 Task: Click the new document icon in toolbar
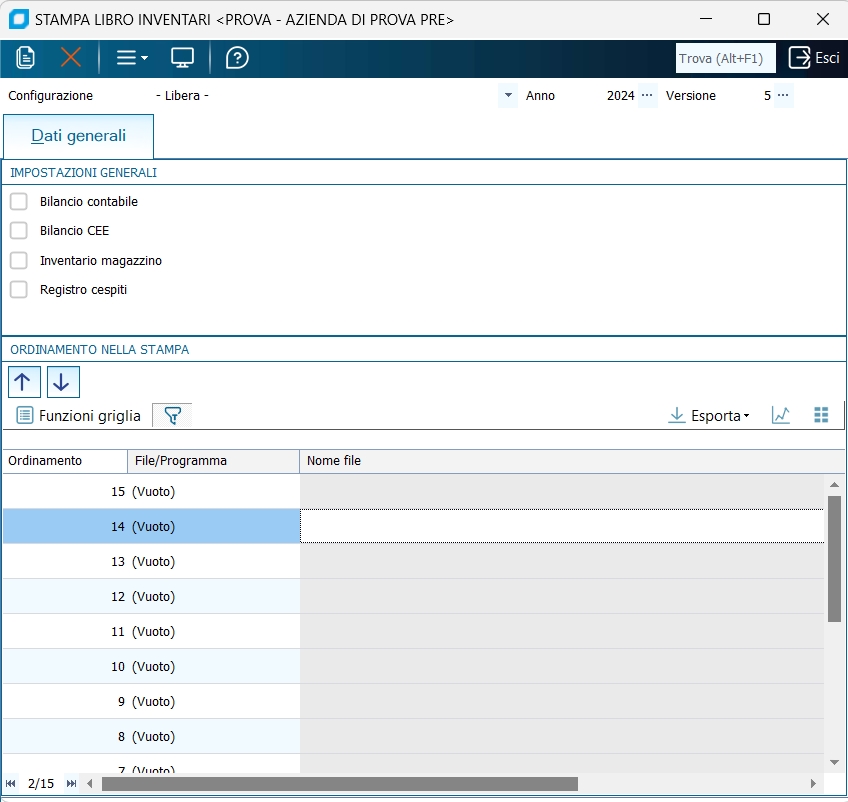(x=26, y=58)
